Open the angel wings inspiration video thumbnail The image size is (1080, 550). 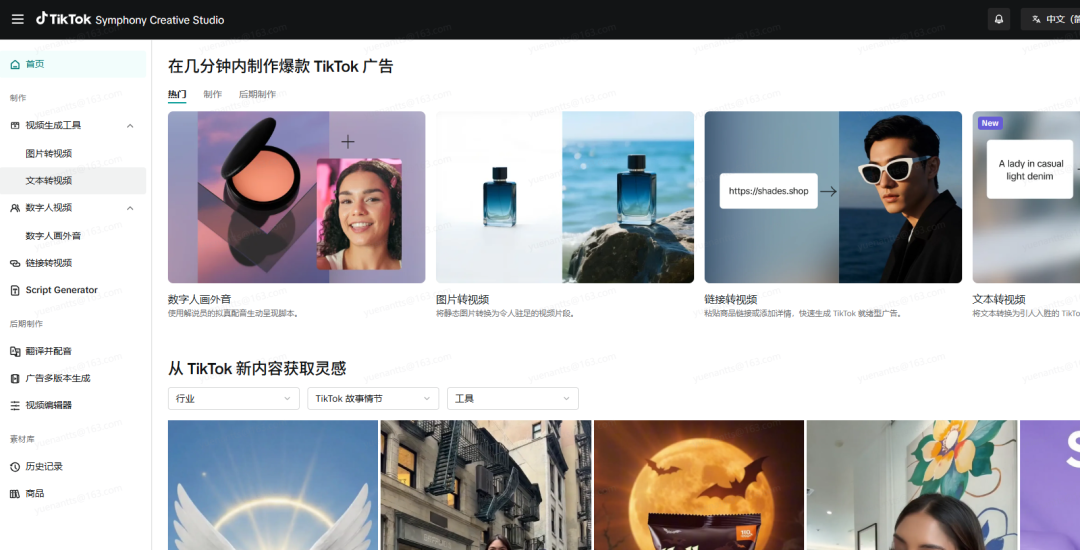[x=273, y=485]
